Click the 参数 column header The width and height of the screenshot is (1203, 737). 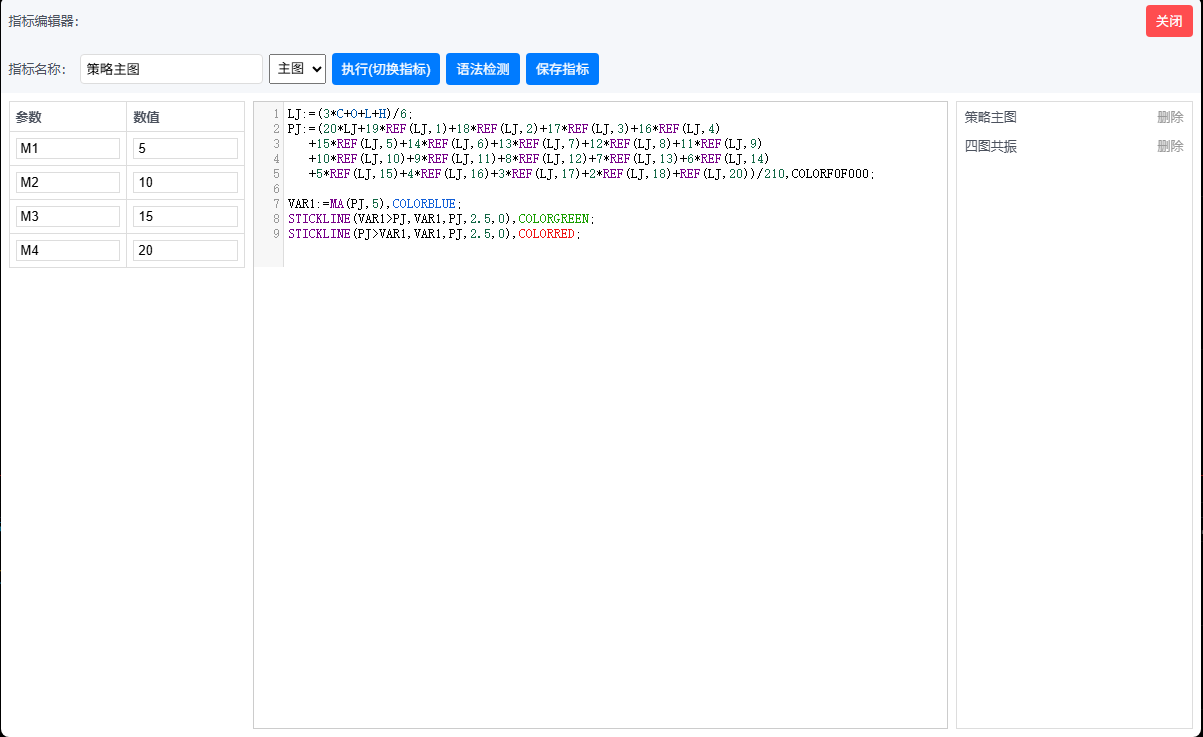pyautogui.click(x=29, y=117)
